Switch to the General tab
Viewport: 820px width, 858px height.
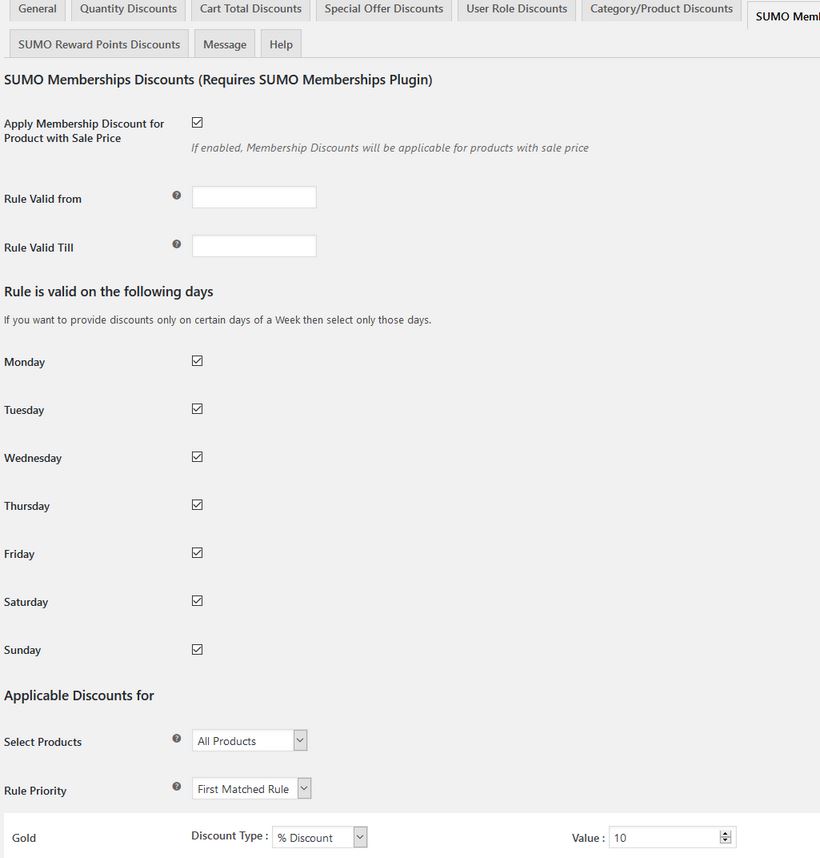pos(37,9)
